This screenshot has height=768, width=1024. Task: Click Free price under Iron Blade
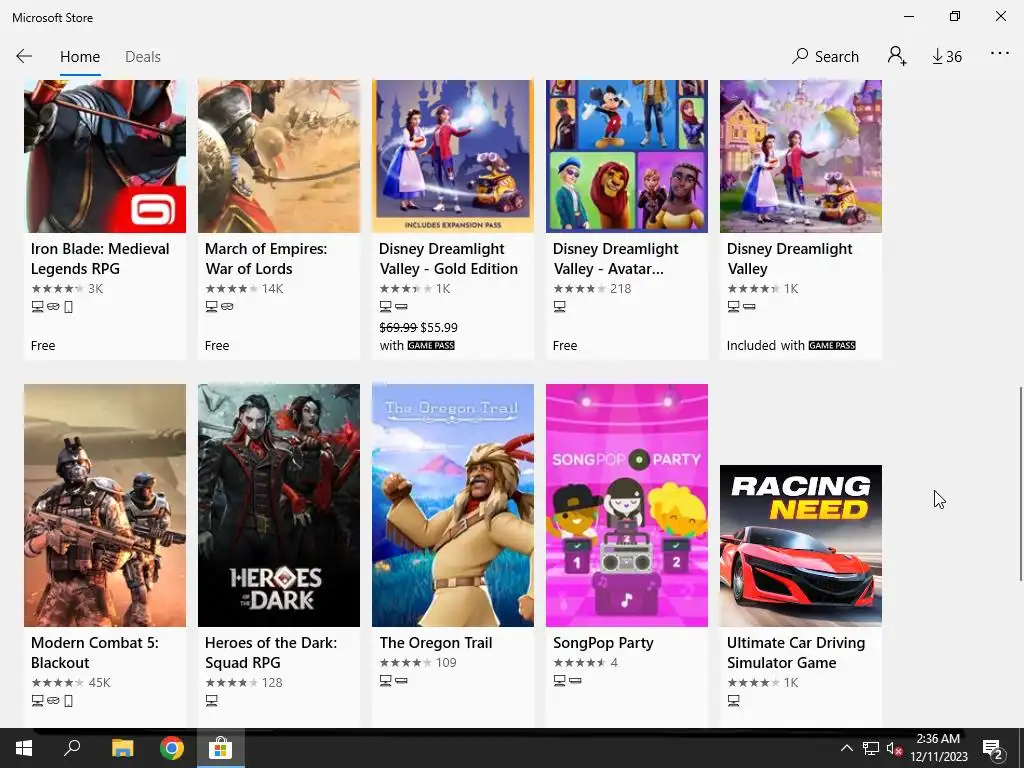(x=43, y=345)
